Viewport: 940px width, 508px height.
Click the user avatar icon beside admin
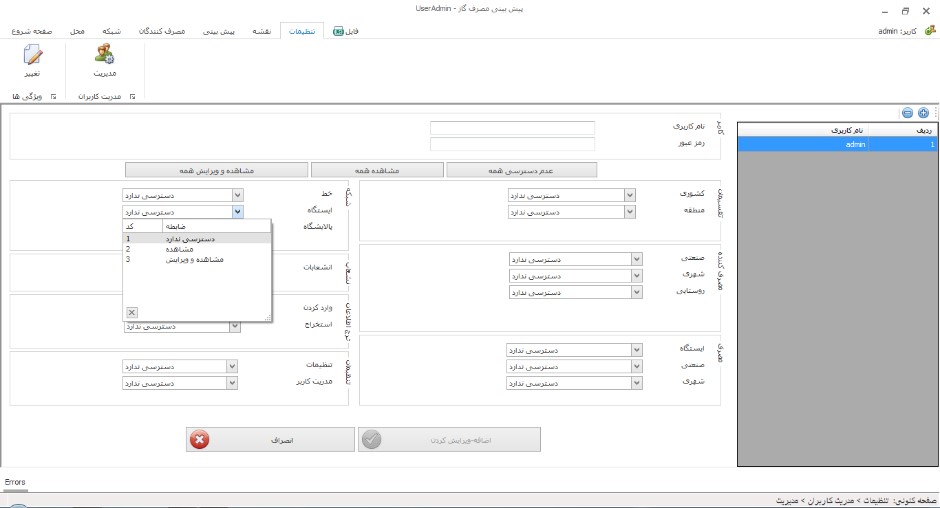pyautogui.click(x=930, y=31)
